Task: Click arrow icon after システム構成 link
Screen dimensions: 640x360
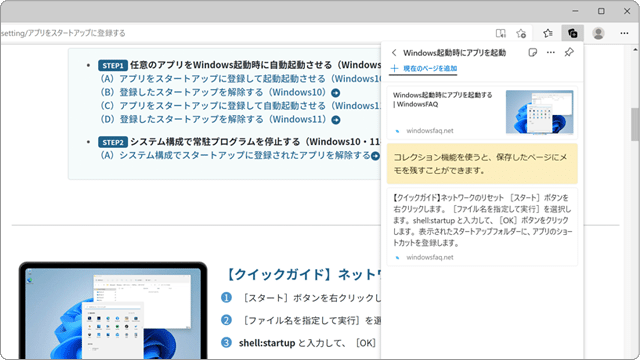Action: coord(376,156)
